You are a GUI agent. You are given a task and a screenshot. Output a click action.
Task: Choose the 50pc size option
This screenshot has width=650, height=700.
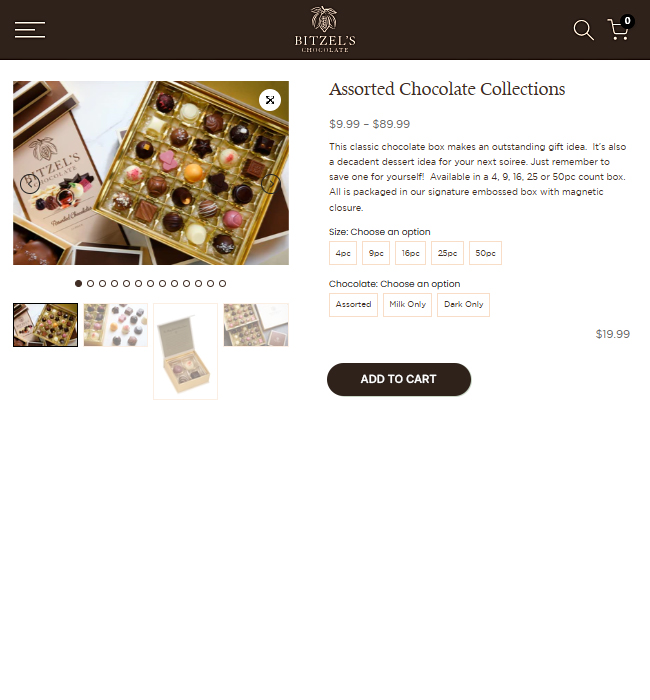pos(485,253)
